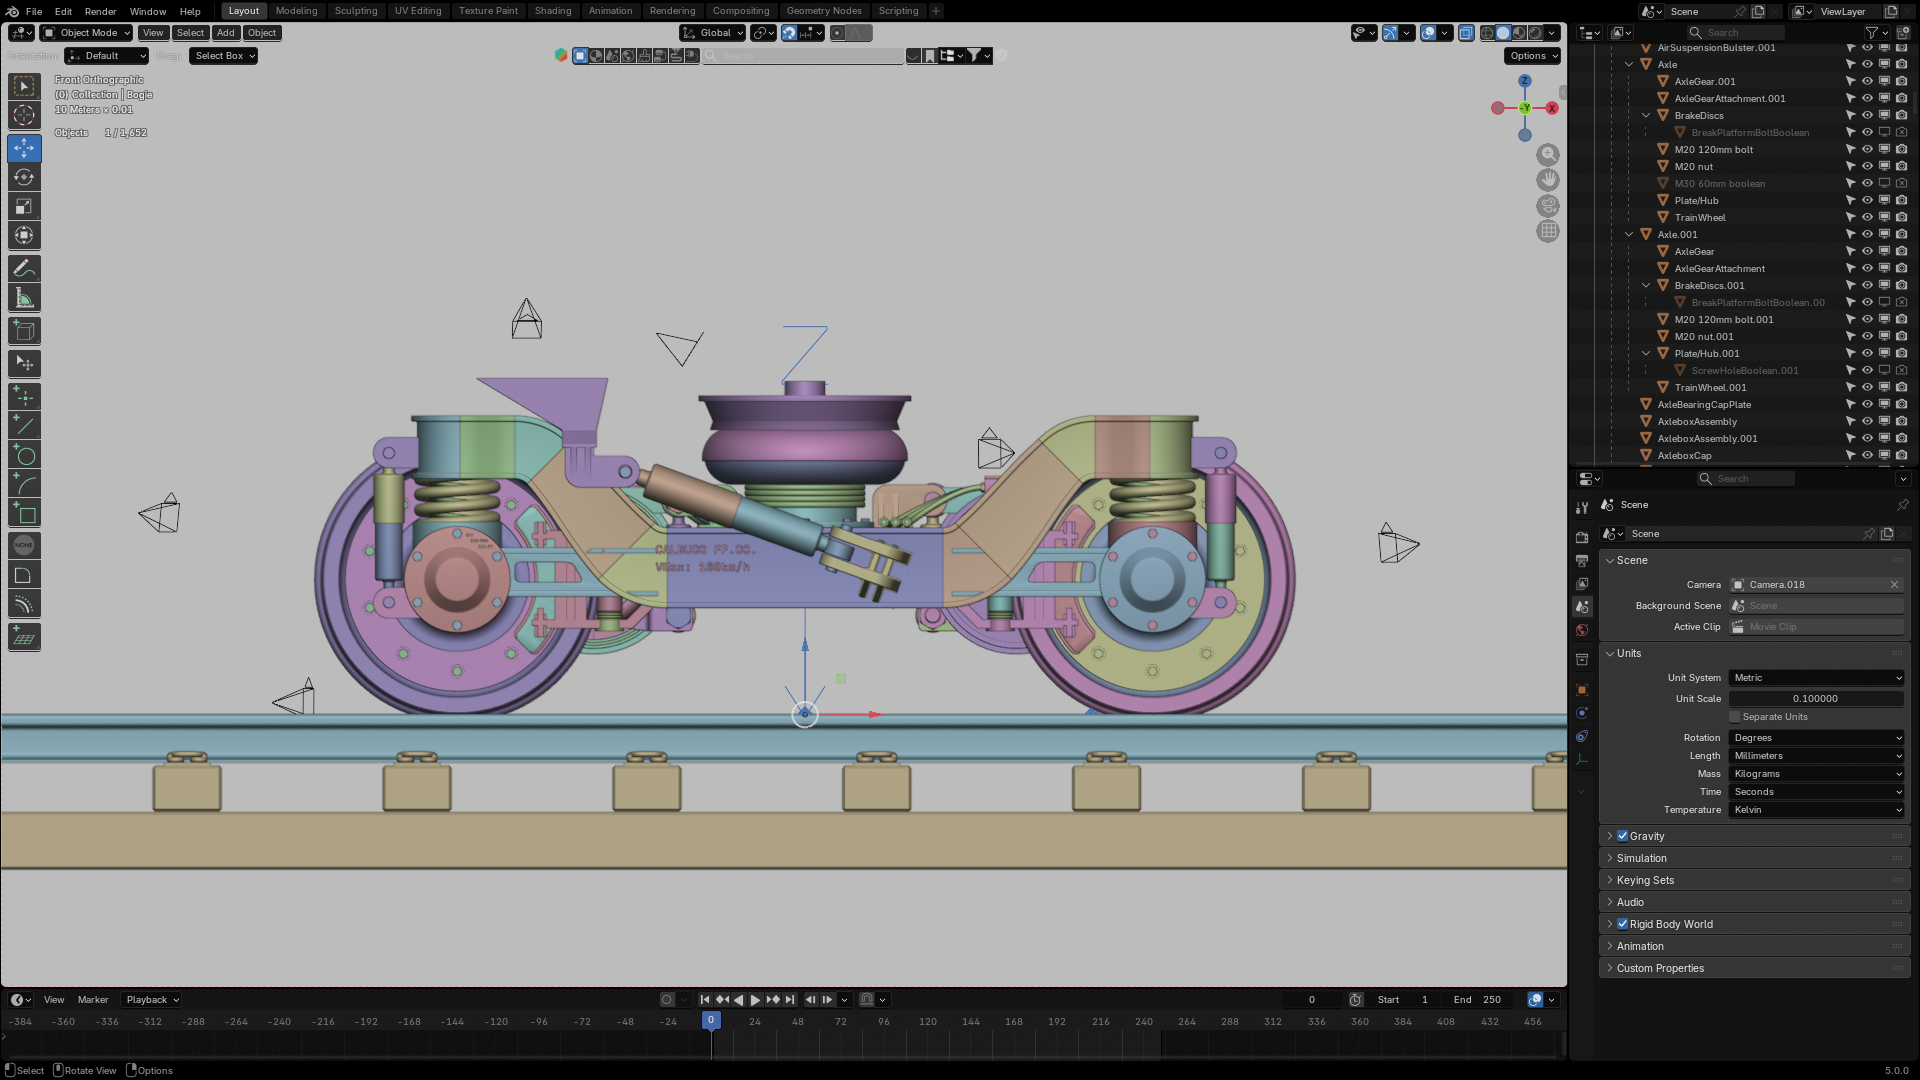The width and height of the screenshot is (1920, 1080).
Task: Switch orthographic/perspective grid icon
Action: (x=1548, y=231)
